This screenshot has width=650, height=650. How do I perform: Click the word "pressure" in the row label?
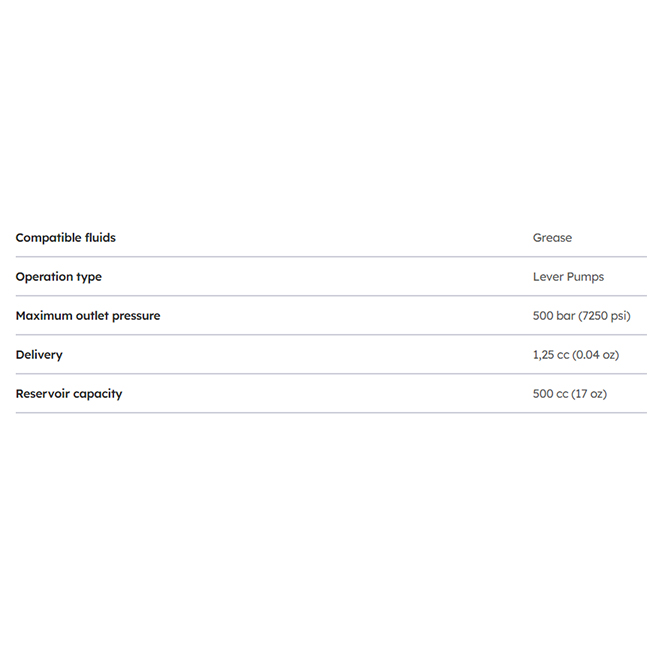tap(139, 316)
